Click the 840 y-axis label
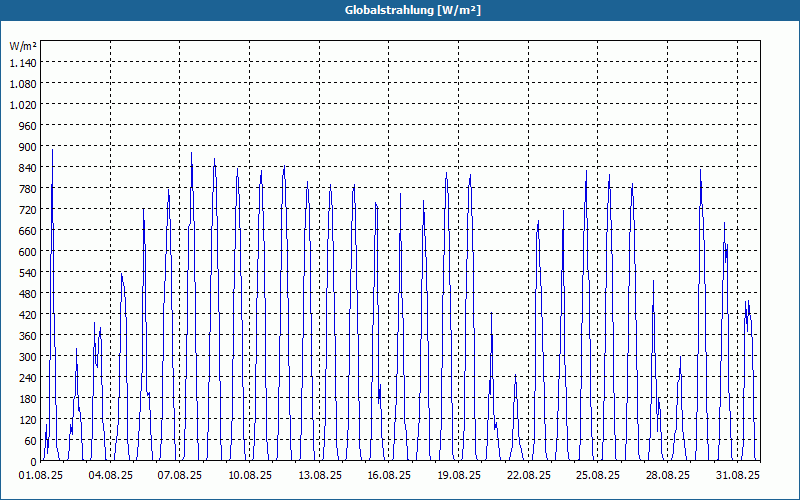This screenshot has width=800, height=500. click(x=28, y=168)
